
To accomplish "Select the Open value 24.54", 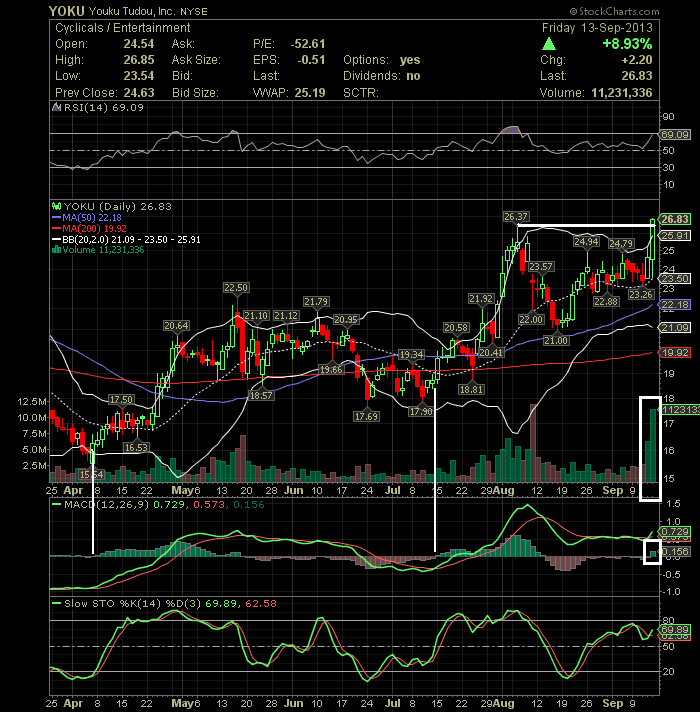I will click(x=139, y=44).
